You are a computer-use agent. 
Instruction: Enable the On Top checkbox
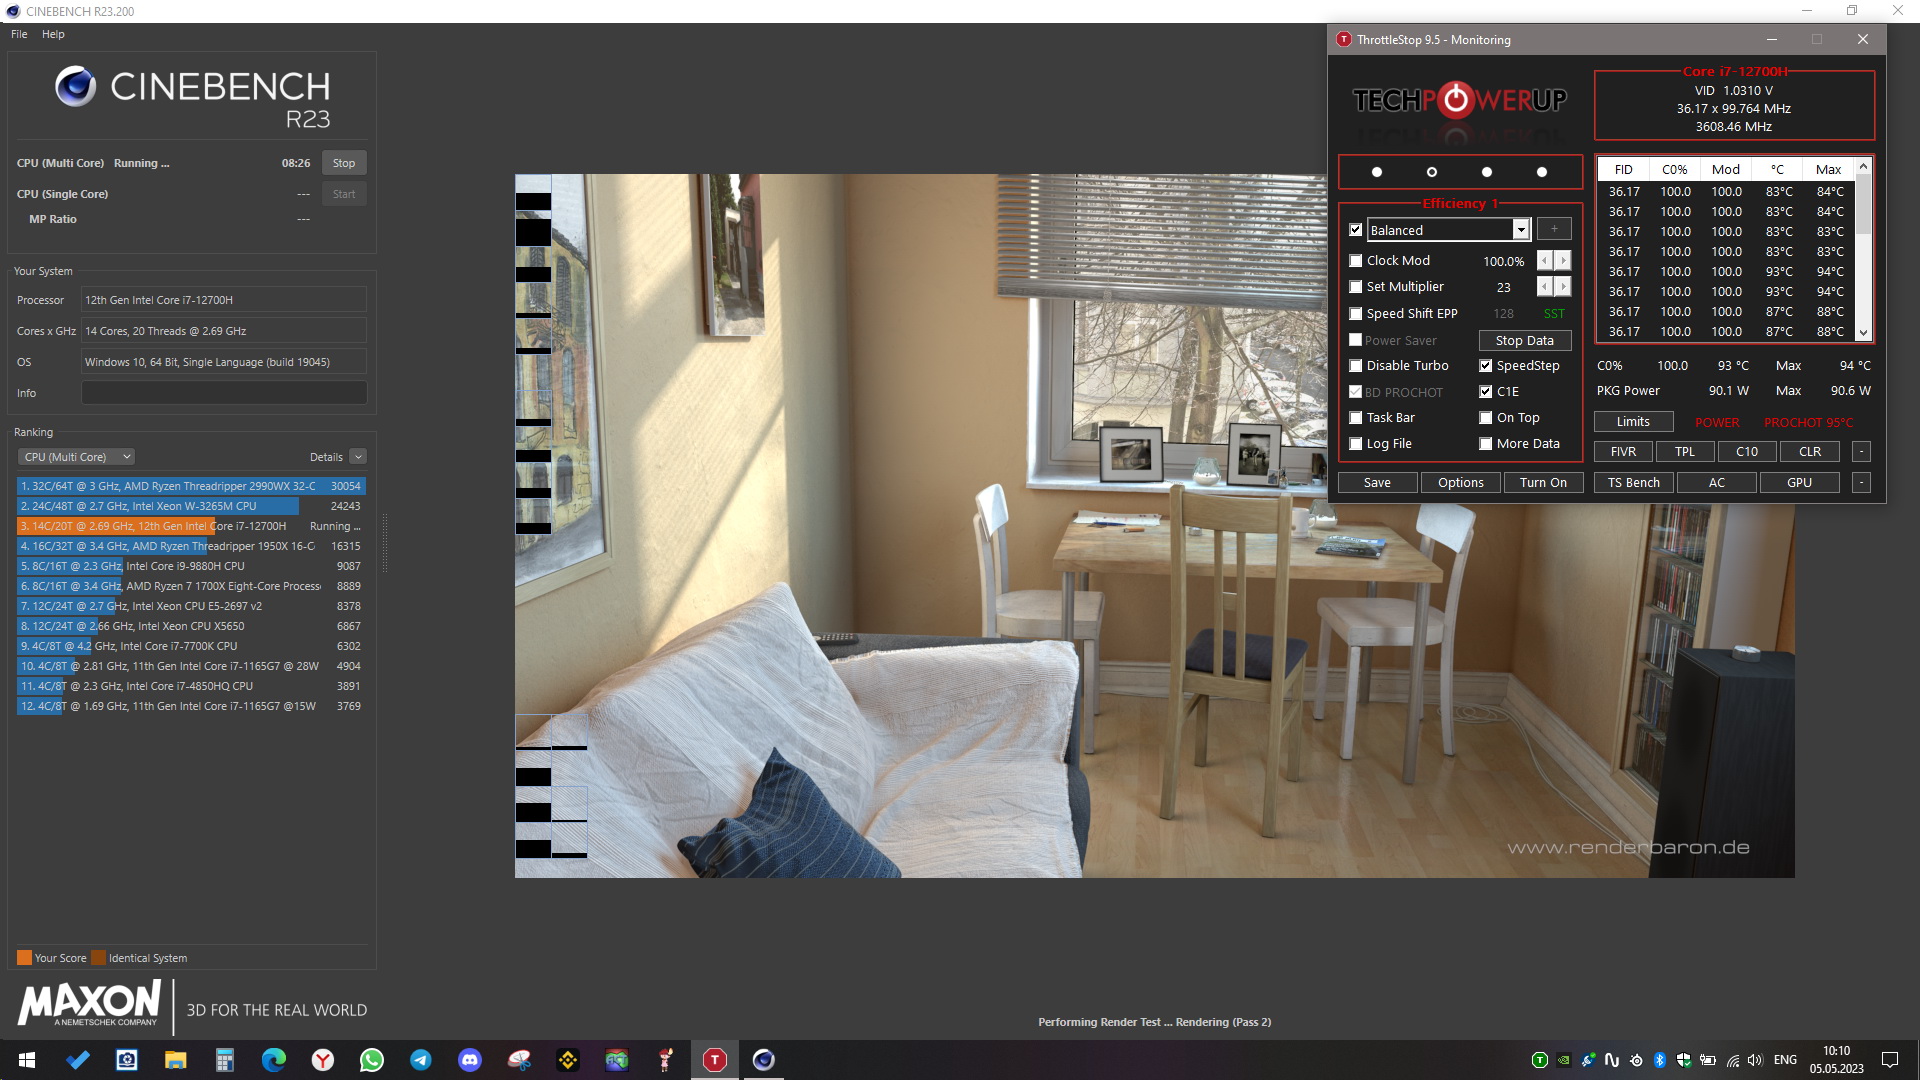pyautogui.click(x=1486, y=418)
